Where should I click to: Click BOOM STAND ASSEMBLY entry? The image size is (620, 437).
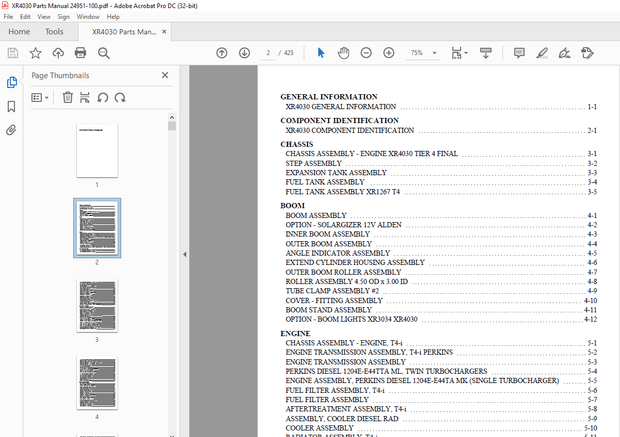(x=329, y=310)
